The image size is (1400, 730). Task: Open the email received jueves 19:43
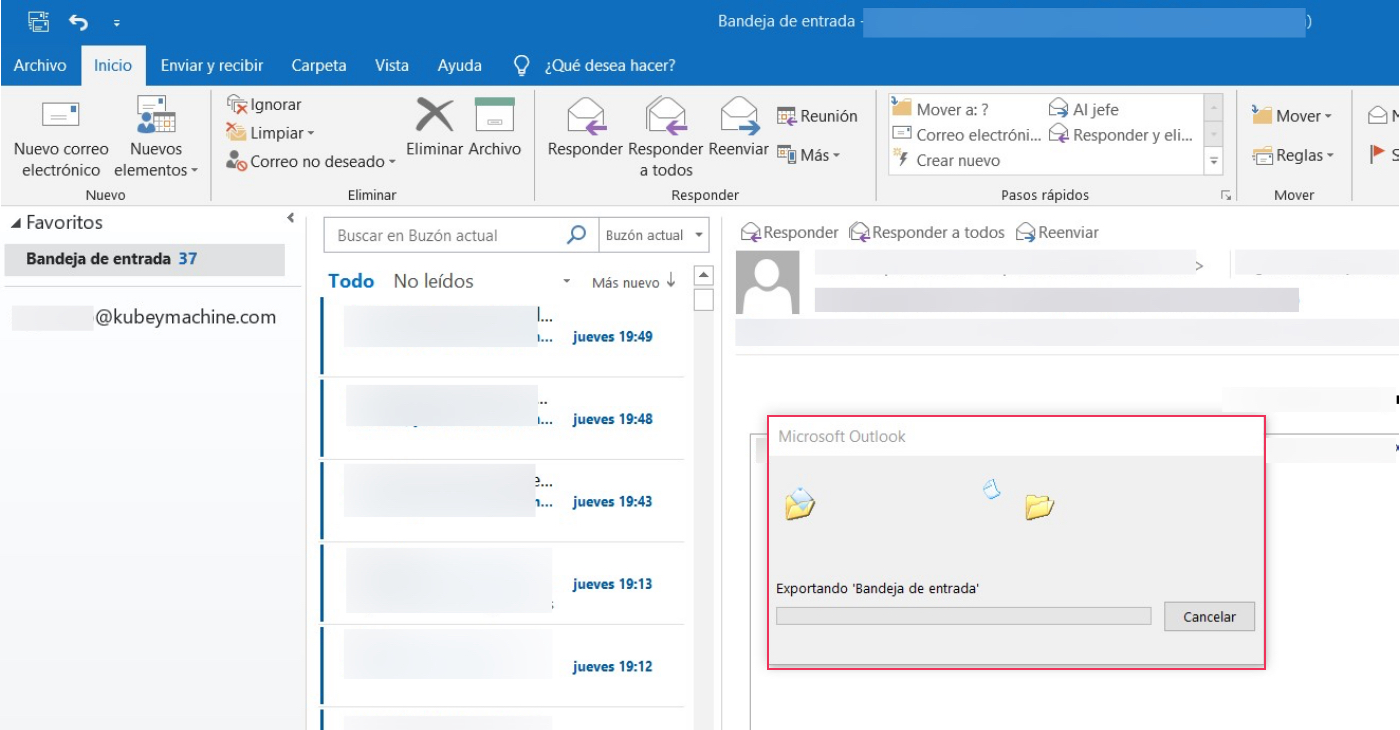point(502,502)
